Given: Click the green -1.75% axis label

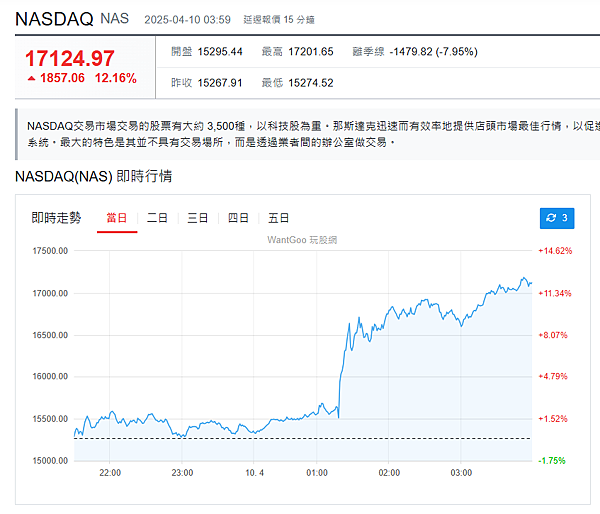Looking at the screenshot, I should point(552,461).
